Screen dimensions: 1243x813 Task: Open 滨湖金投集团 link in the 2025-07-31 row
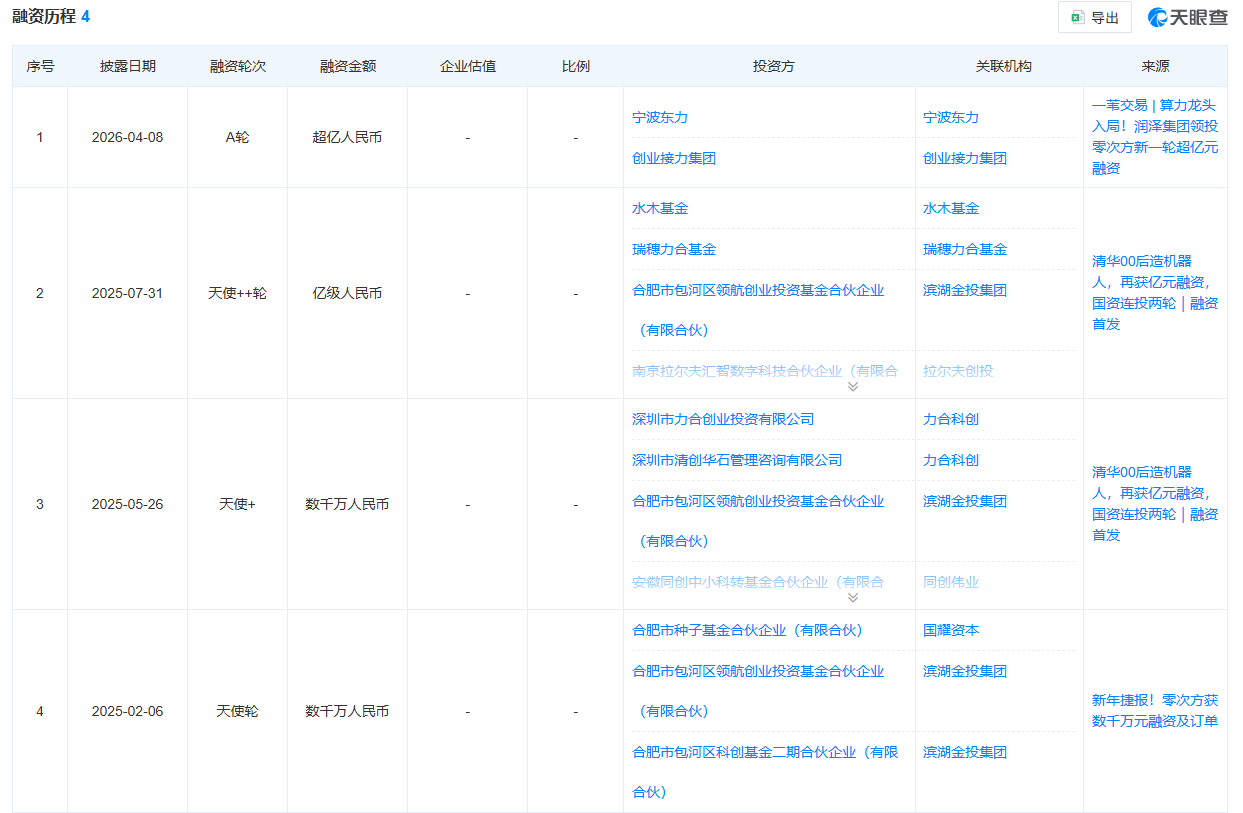pos(965,290)
